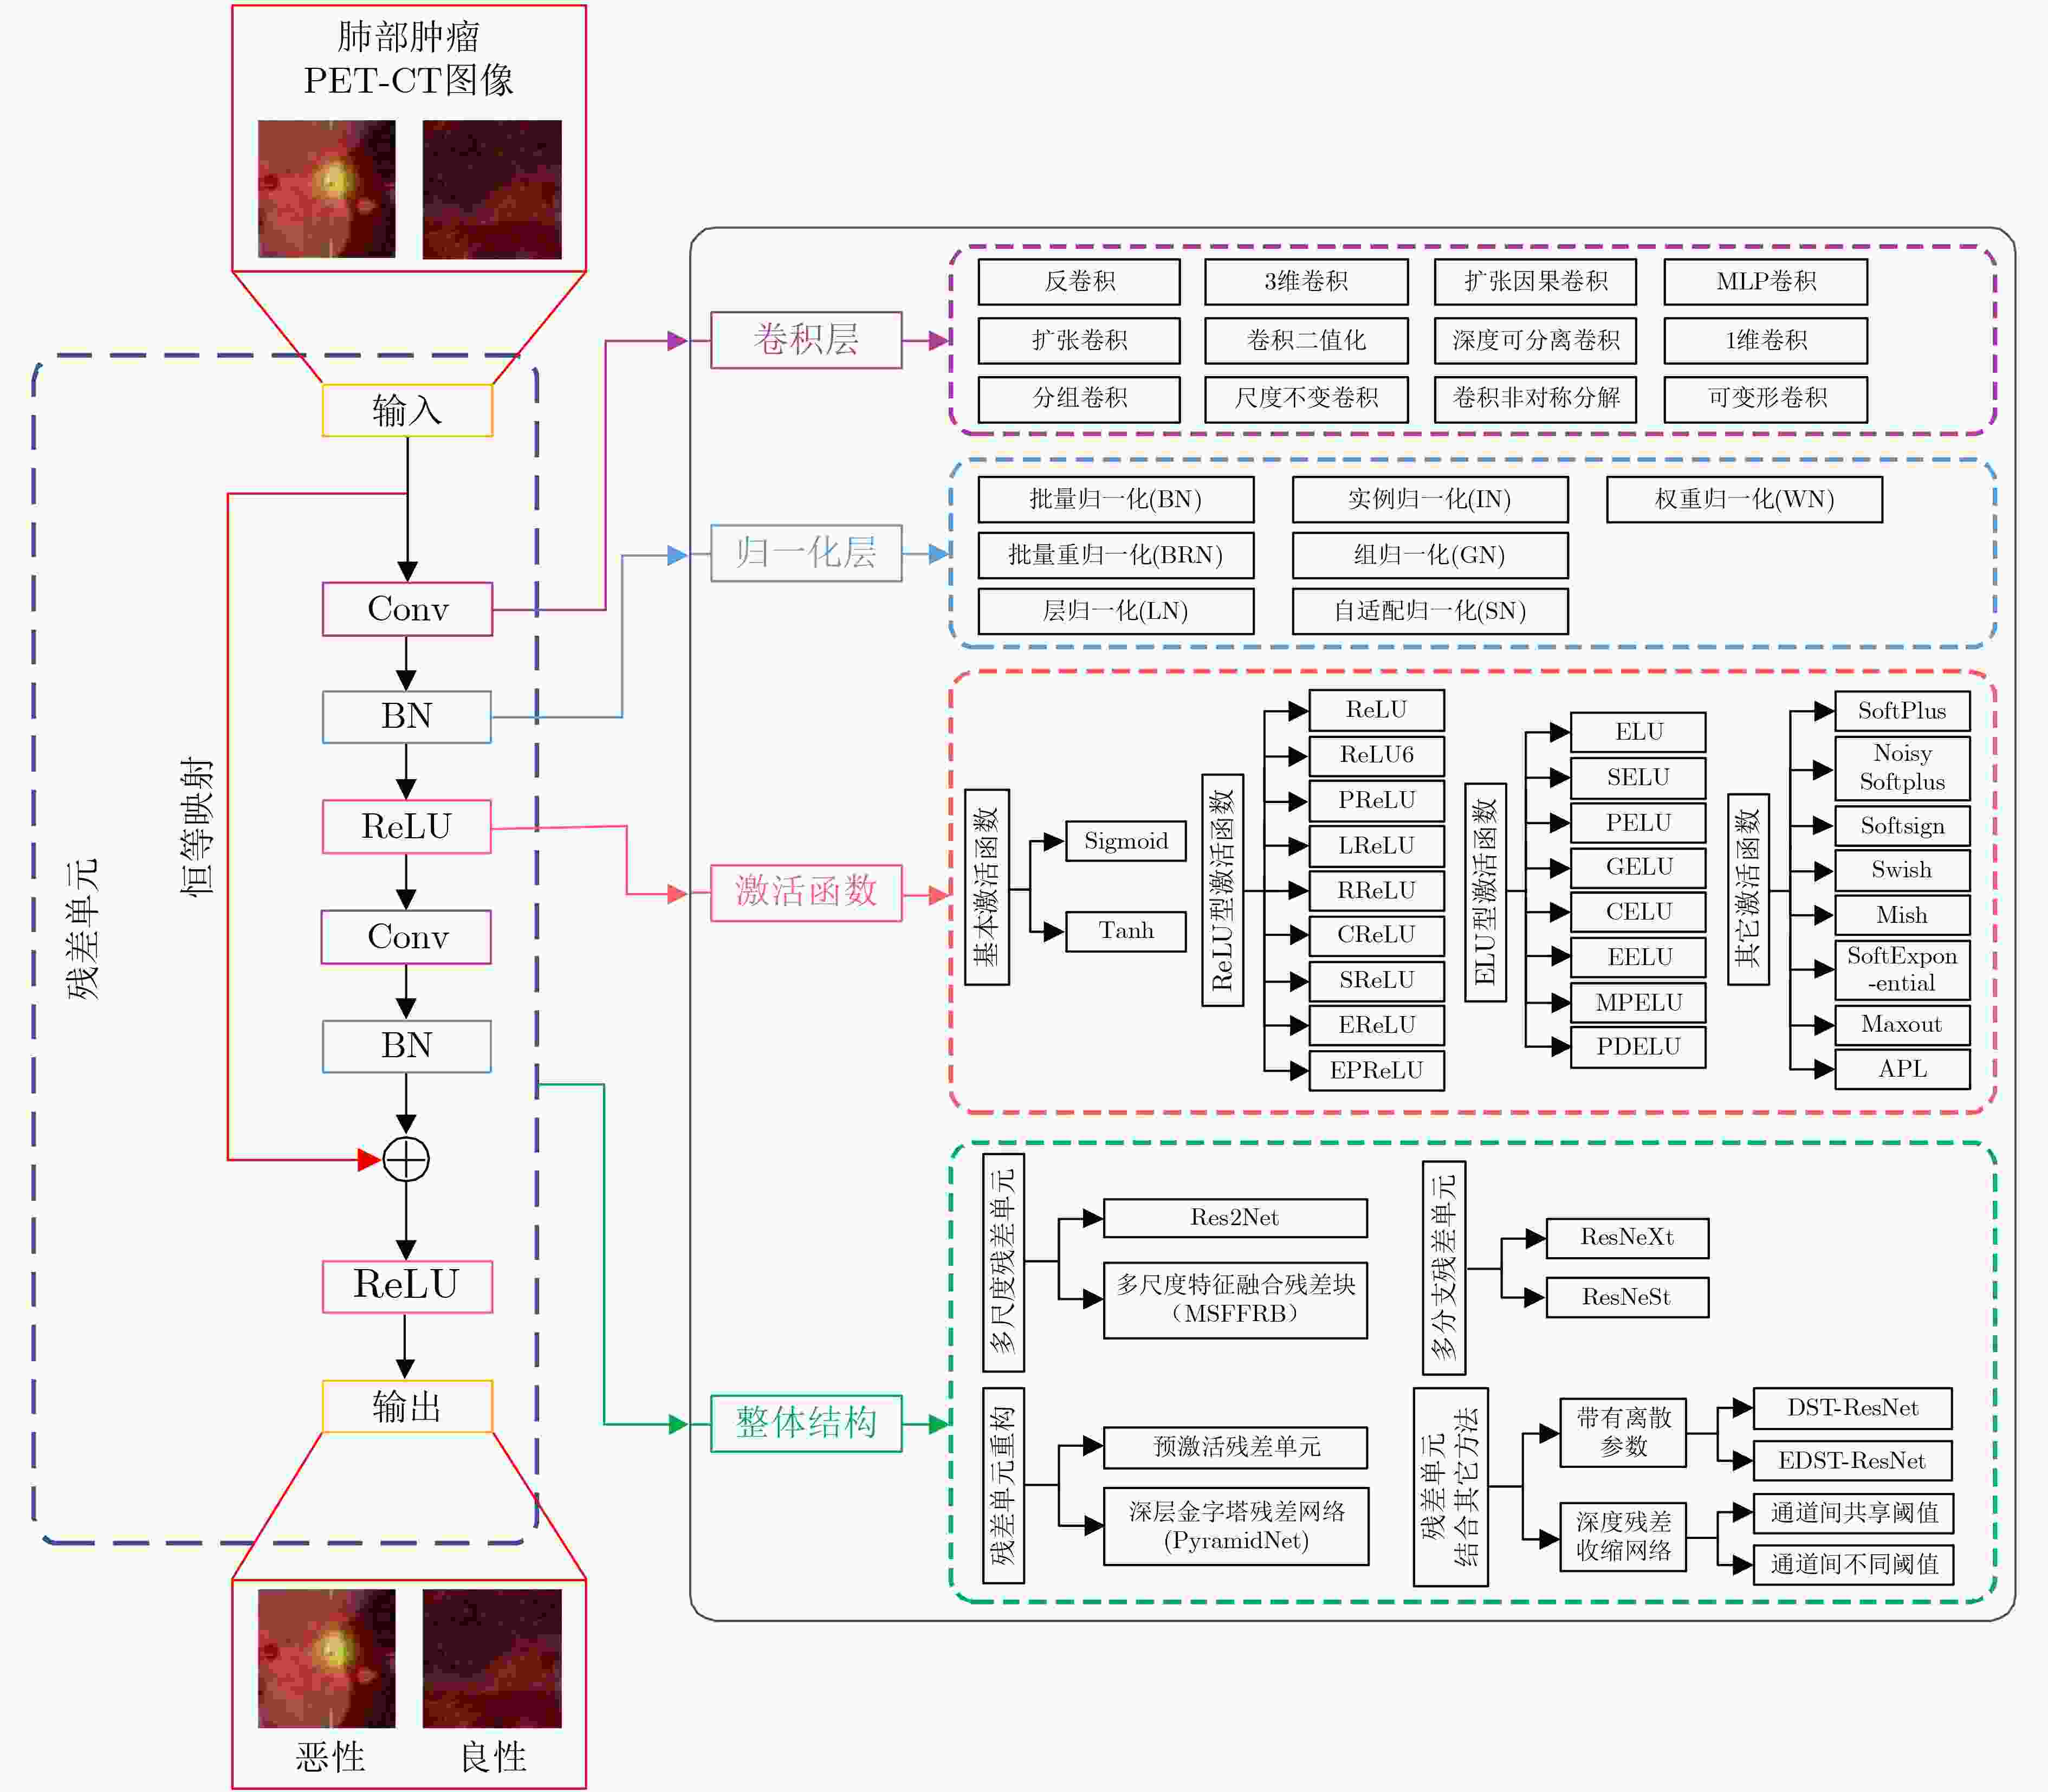The width and height of the screenshot is (2048, 1792).
Task: Click the 归一化层 label box
Action: 806,553
